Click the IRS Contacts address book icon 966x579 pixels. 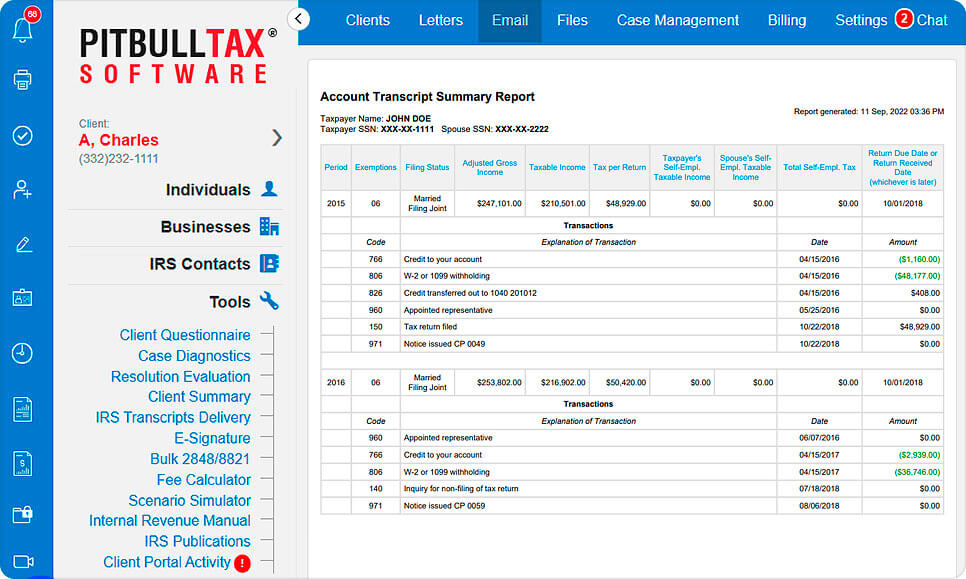click(269, 263)
